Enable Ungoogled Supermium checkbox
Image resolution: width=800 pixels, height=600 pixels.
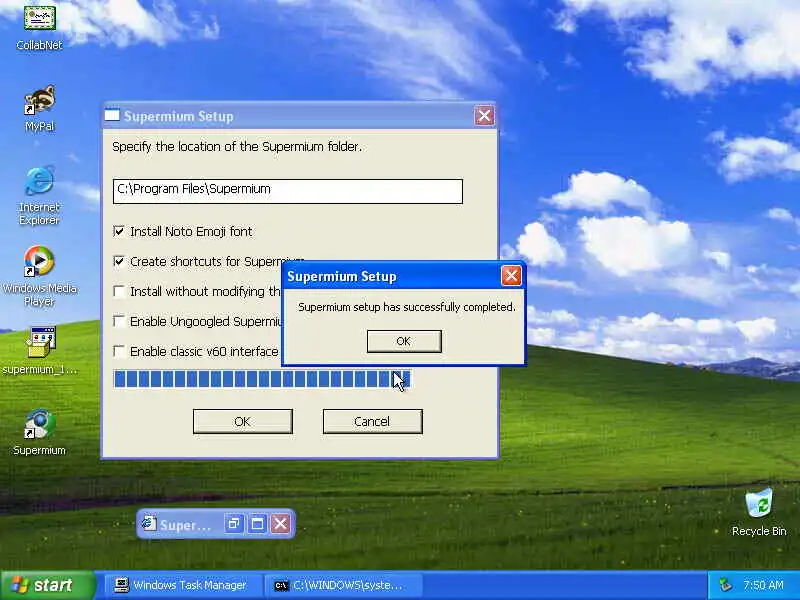[x=119, y=321]
